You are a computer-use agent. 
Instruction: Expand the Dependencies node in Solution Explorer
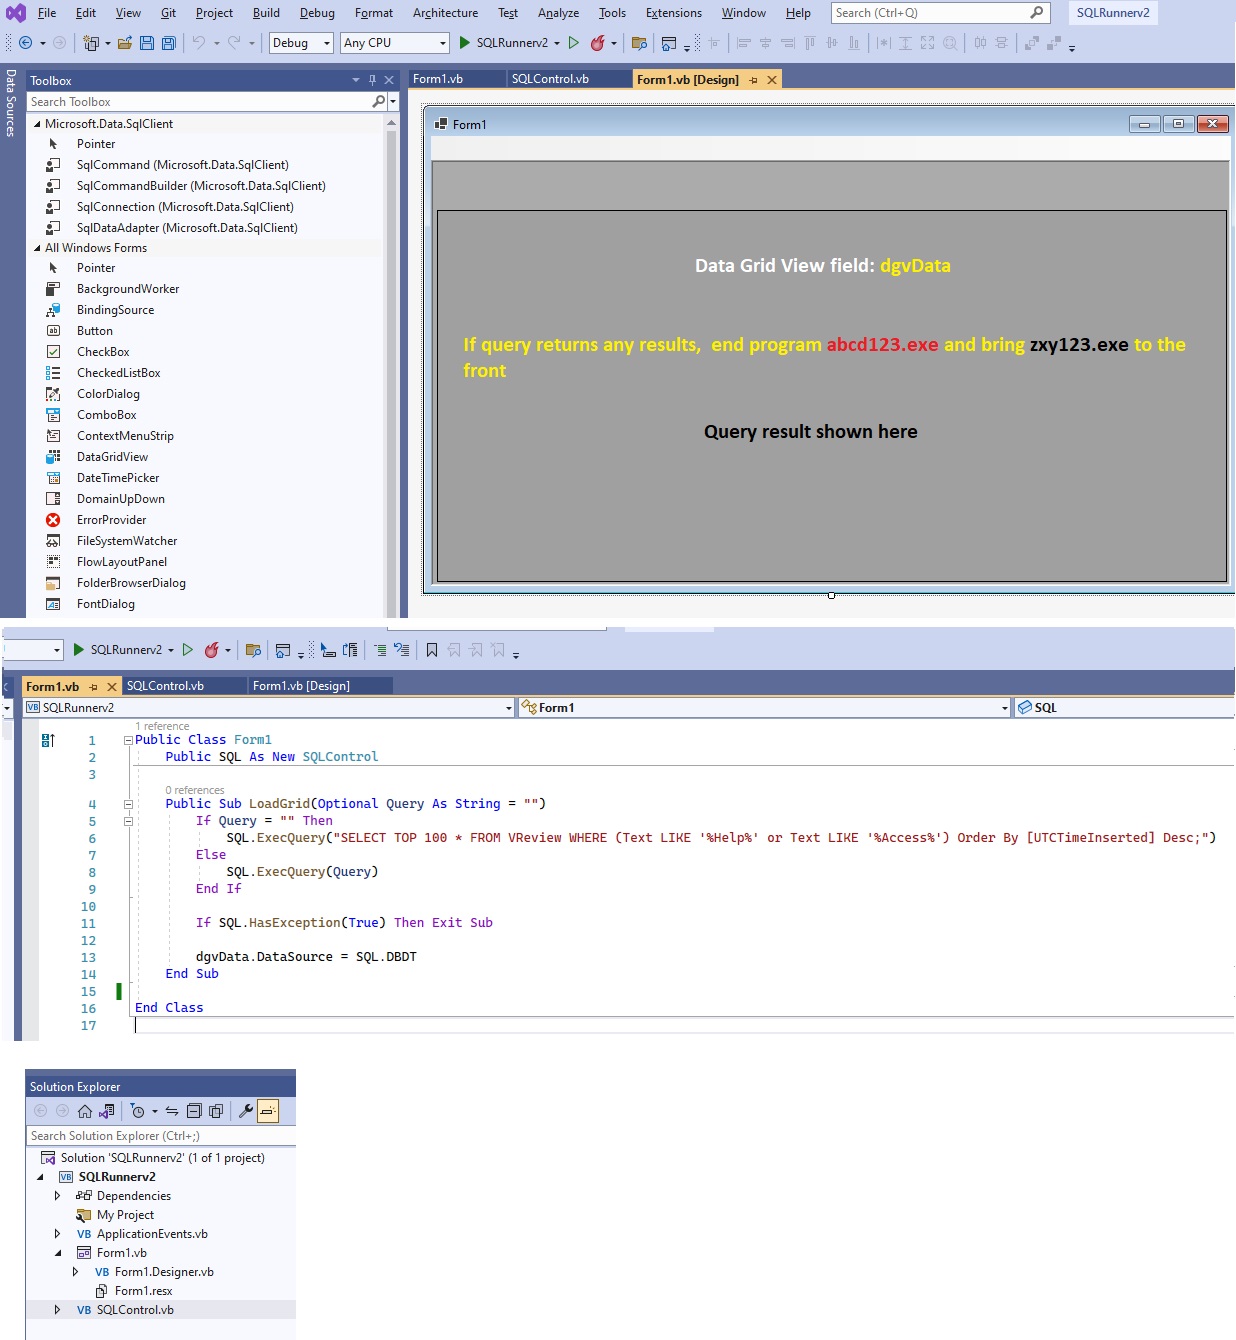tap(58, 1195)
